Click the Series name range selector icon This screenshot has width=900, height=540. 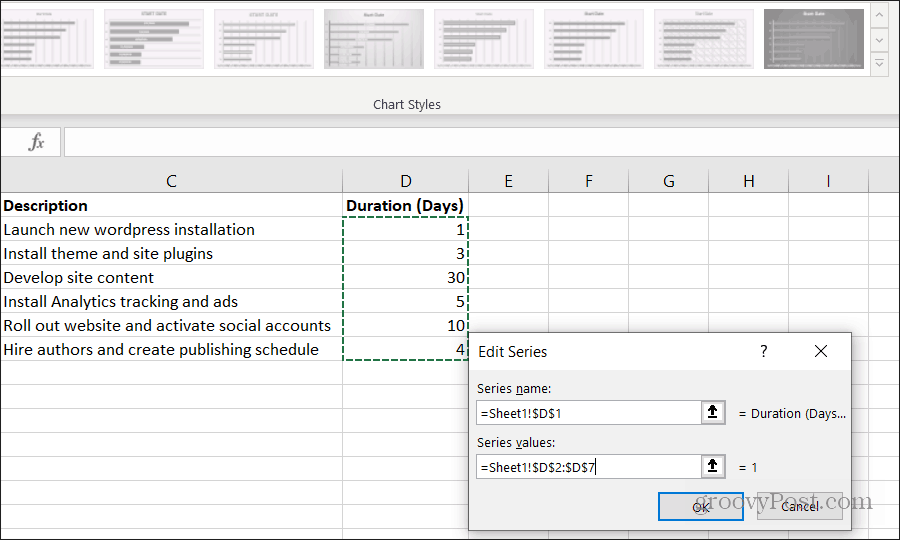pos(713,413)
